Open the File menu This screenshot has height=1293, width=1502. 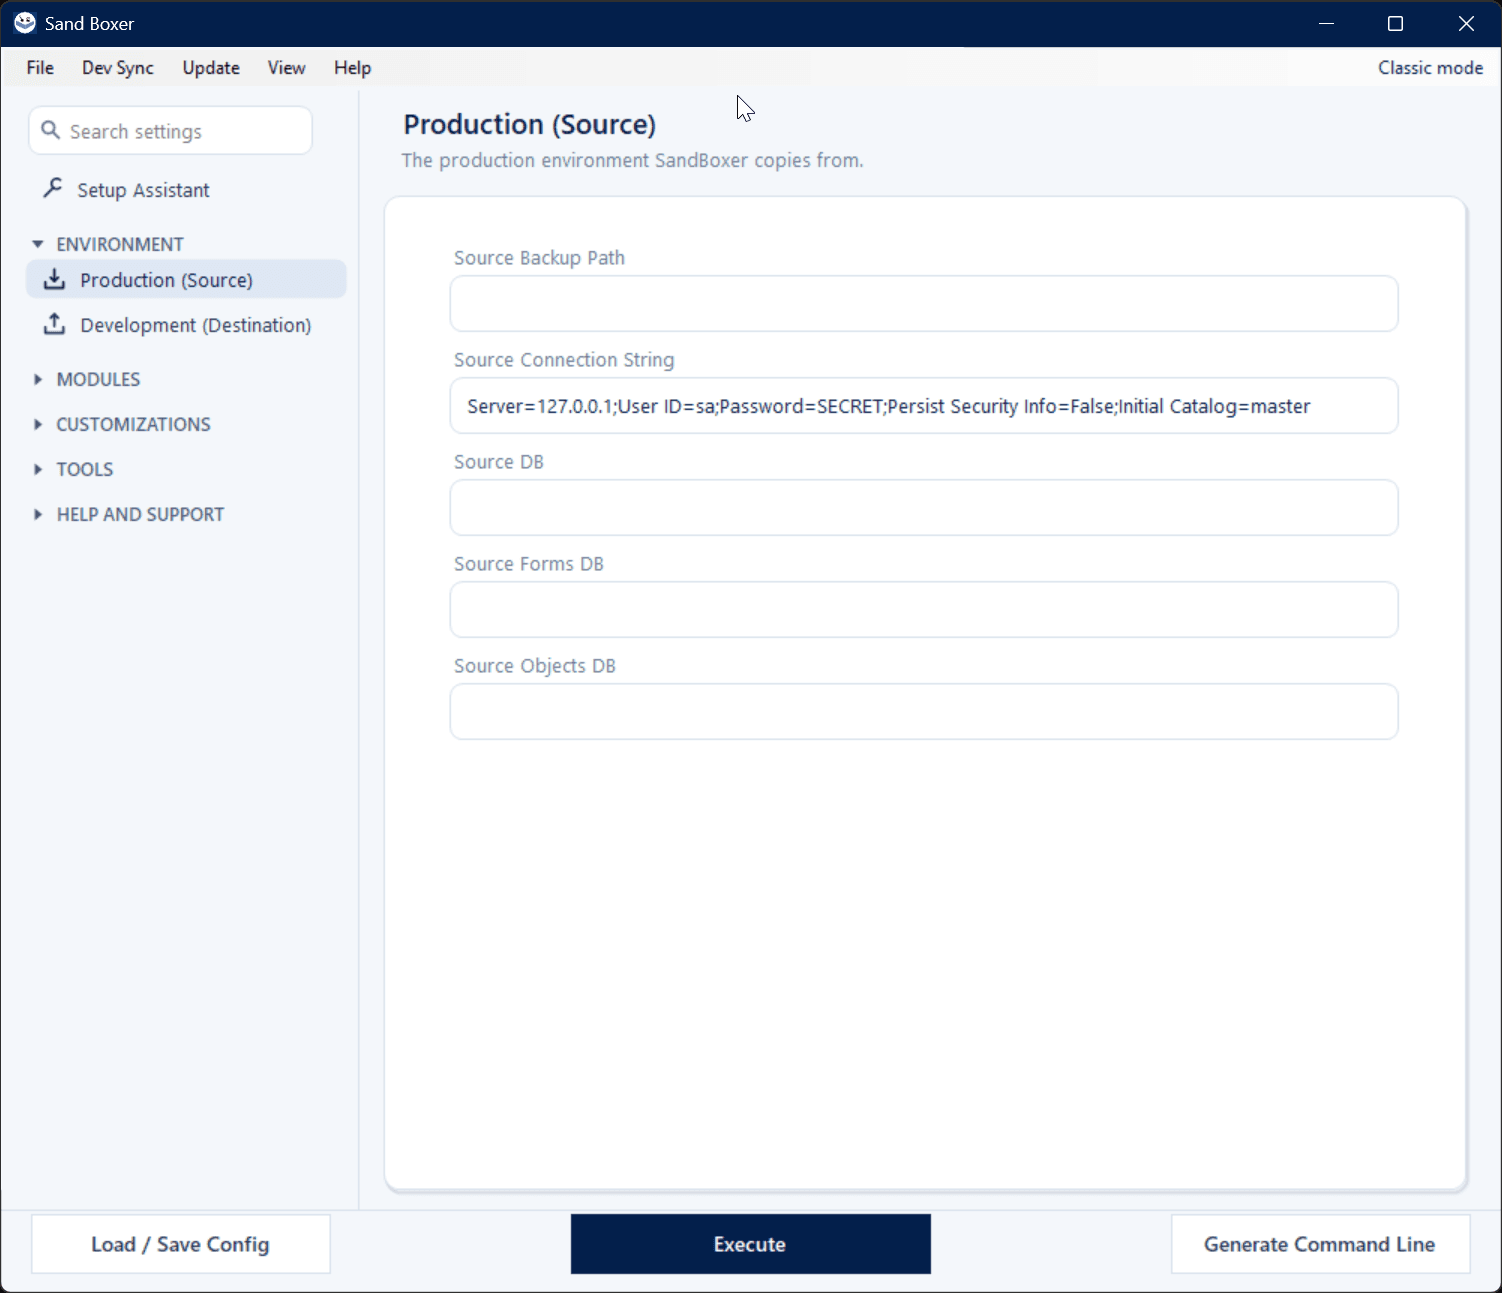(40, 68)
